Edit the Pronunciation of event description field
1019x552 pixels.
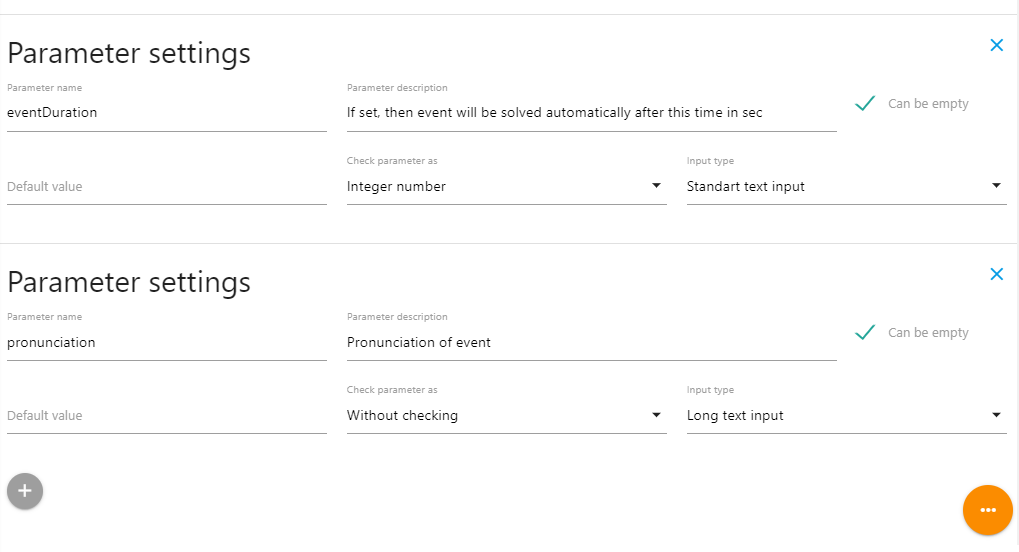[590, 342]
